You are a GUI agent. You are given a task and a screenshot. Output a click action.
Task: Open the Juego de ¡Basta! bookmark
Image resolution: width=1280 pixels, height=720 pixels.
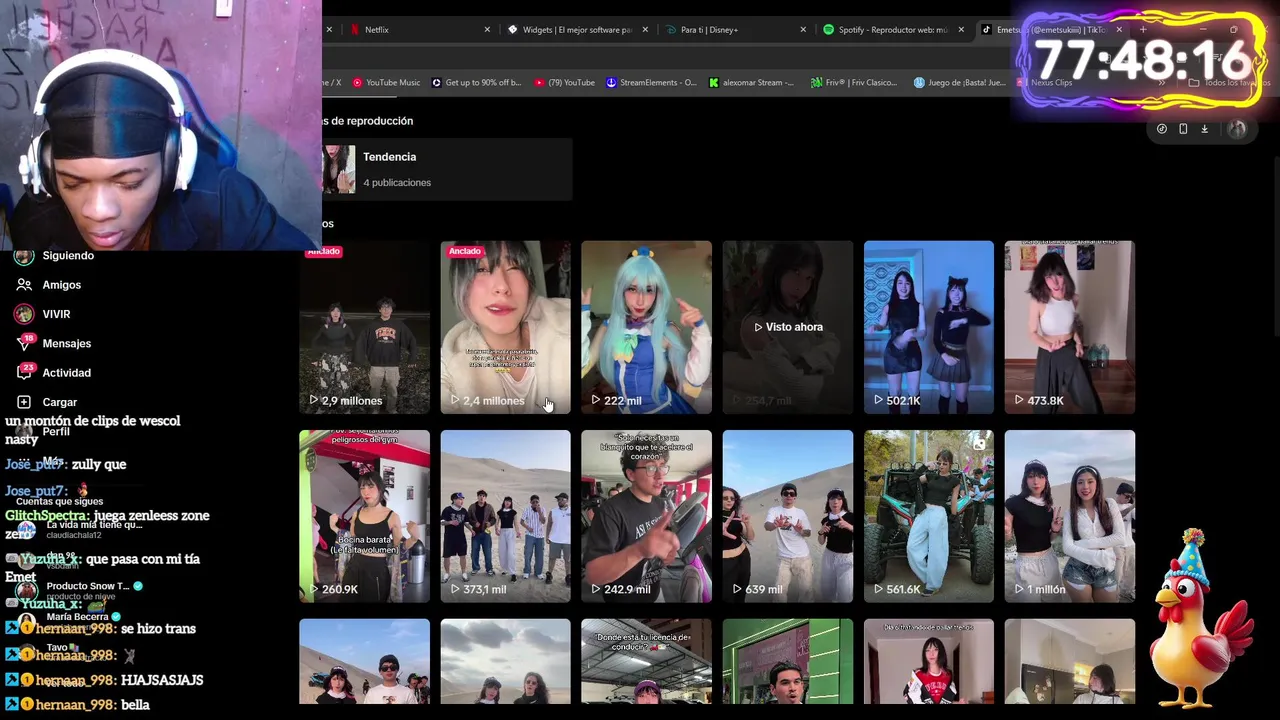coord(959,83)
